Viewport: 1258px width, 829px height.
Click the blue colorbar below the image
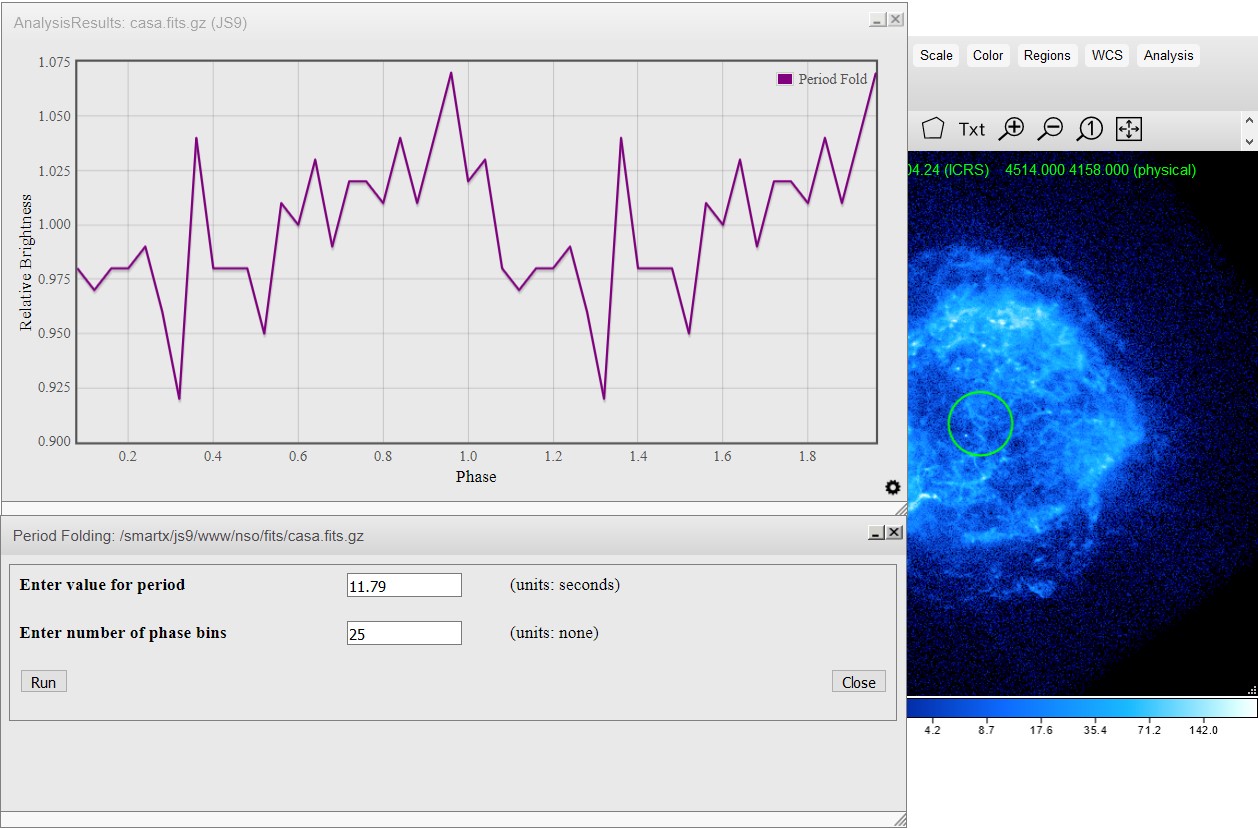pyautogui.click(x=1081, y=708)
